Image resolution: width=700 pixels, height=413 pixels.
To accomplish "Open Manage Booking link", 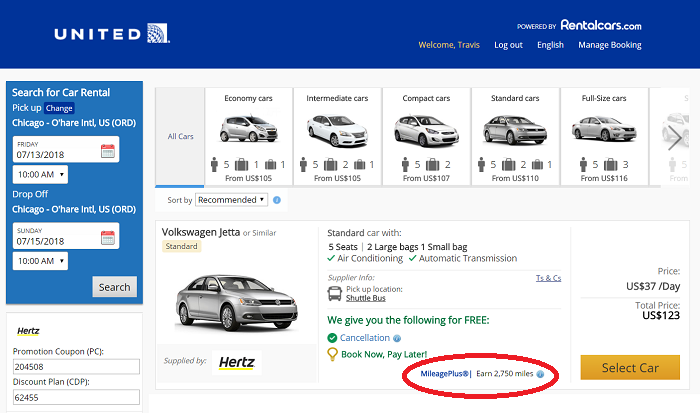I will (x=610, y=45).
